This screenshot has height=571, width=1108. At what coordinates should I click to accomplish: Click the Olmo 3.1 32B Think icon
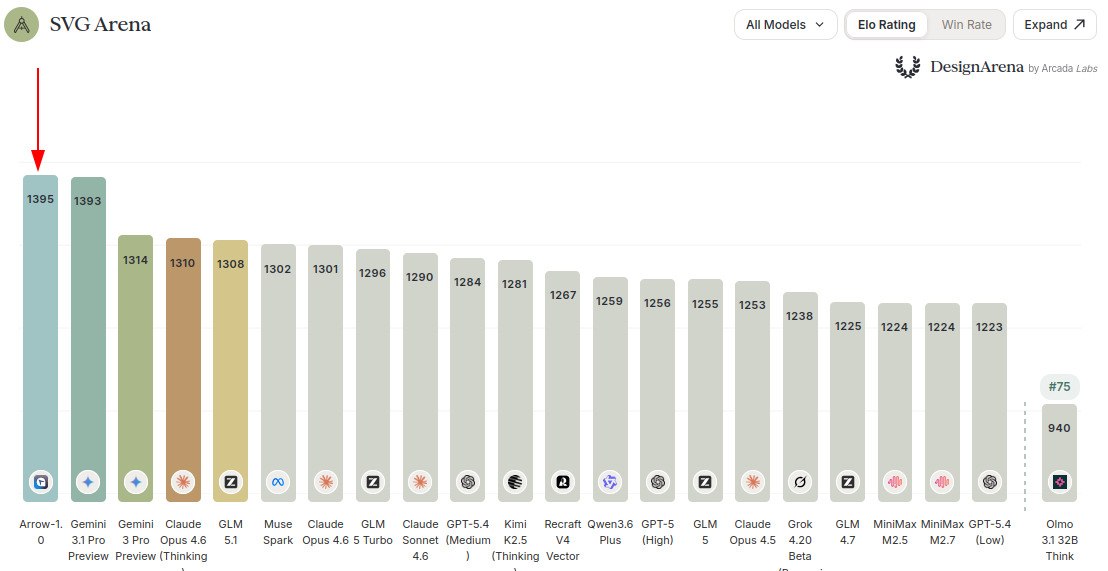pyautogui.click(x=1059, y=482)
